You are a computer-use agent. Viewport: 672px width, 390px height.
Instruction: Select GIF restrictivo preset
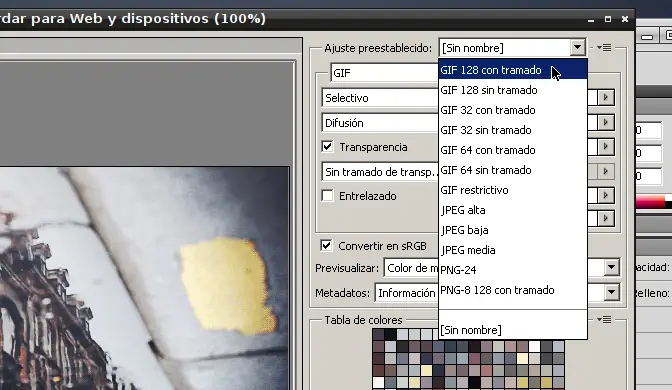click(513, 190)
